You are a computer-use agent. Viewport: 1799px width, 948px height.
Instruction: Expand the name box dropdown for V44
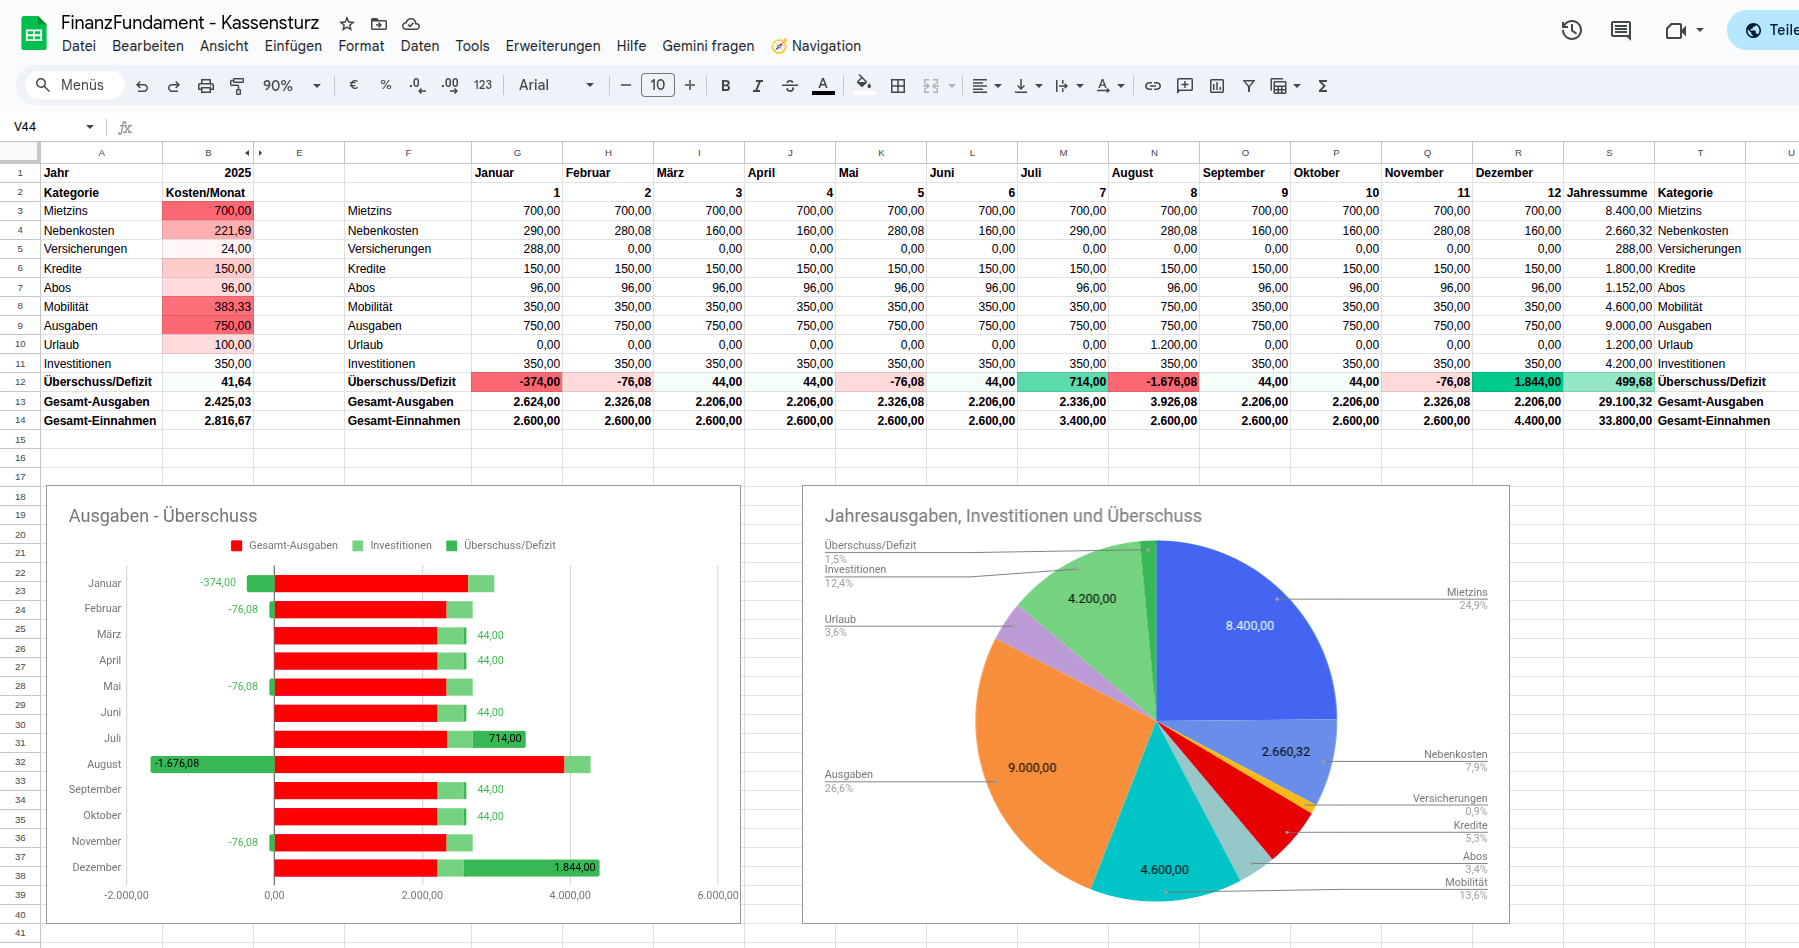click(x=90, y=127)
